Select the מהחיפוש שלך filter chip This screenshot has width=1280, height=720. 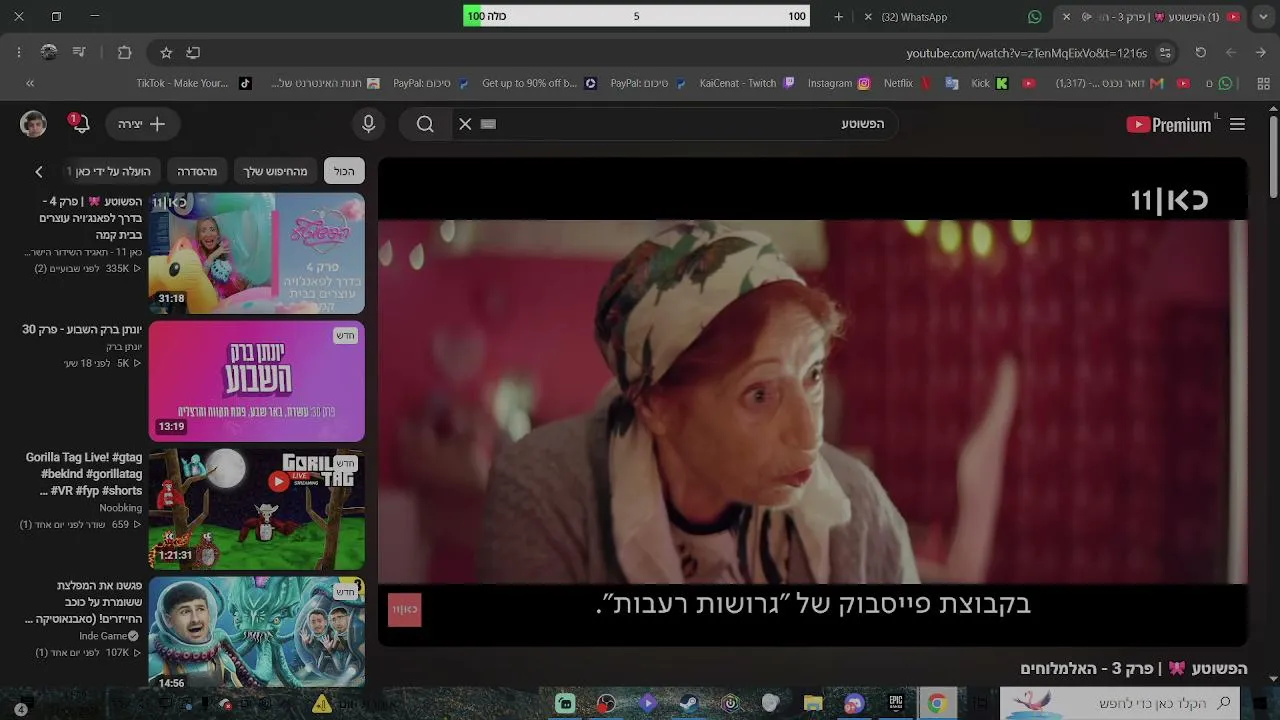[276, 171]
